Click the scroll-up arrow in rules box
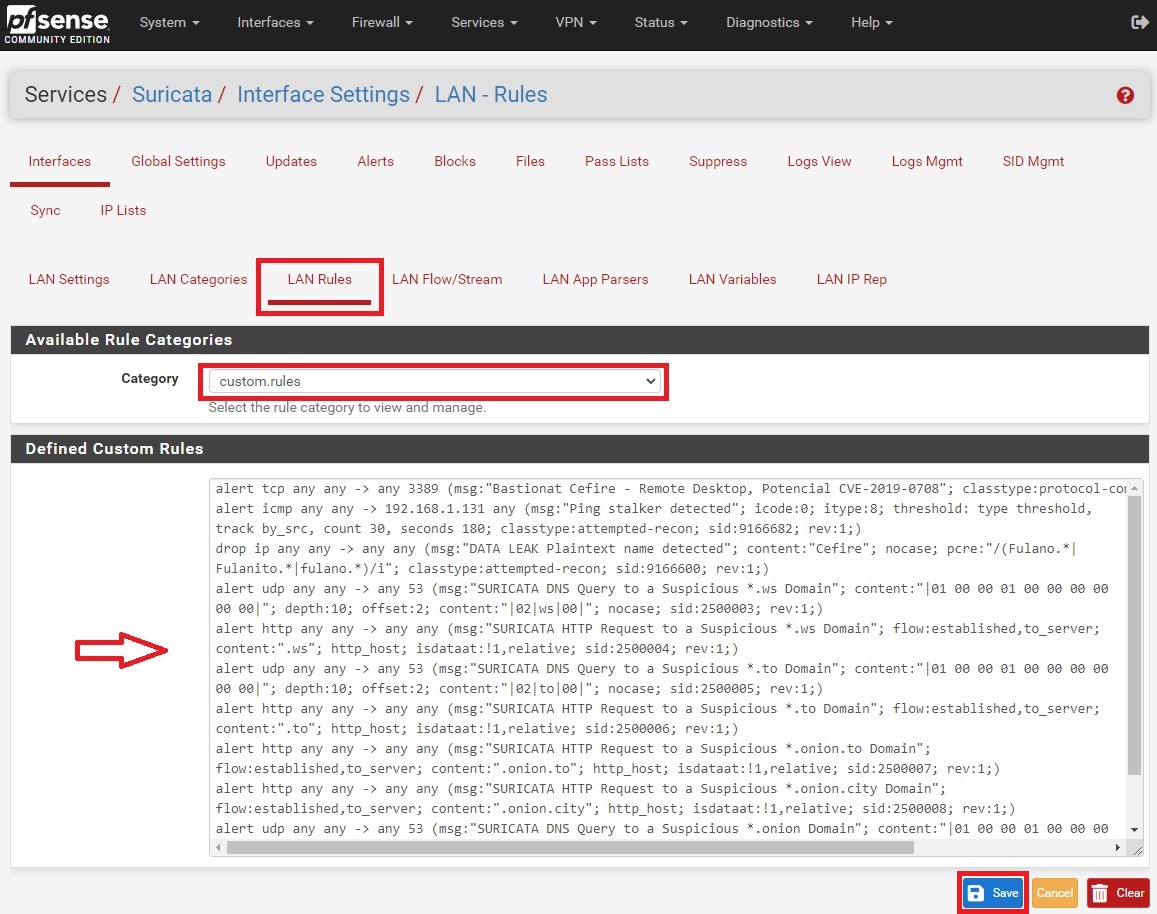1157x914 pixels. click(1135, 488)
